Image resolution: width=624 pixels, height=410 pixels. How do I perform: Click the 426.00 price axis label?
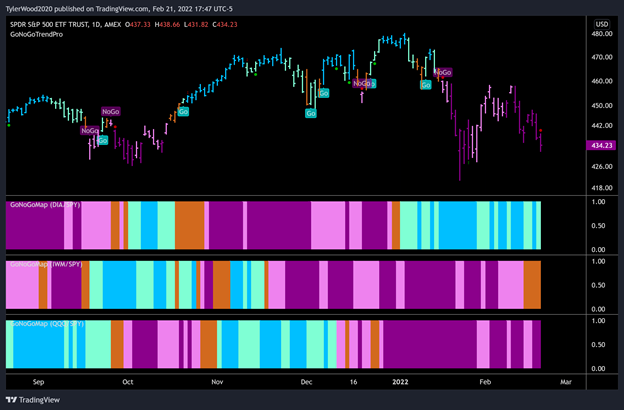click(x=602, y=167)
